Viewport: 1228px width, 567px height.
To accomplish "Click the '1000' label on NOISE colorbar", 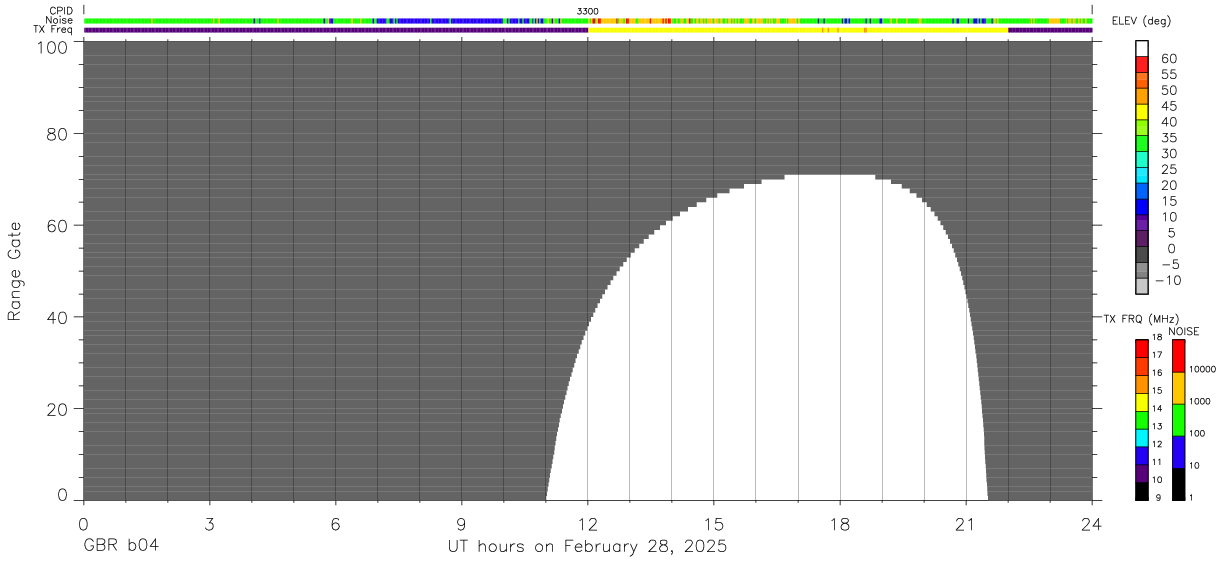I will pos(1201,401).
